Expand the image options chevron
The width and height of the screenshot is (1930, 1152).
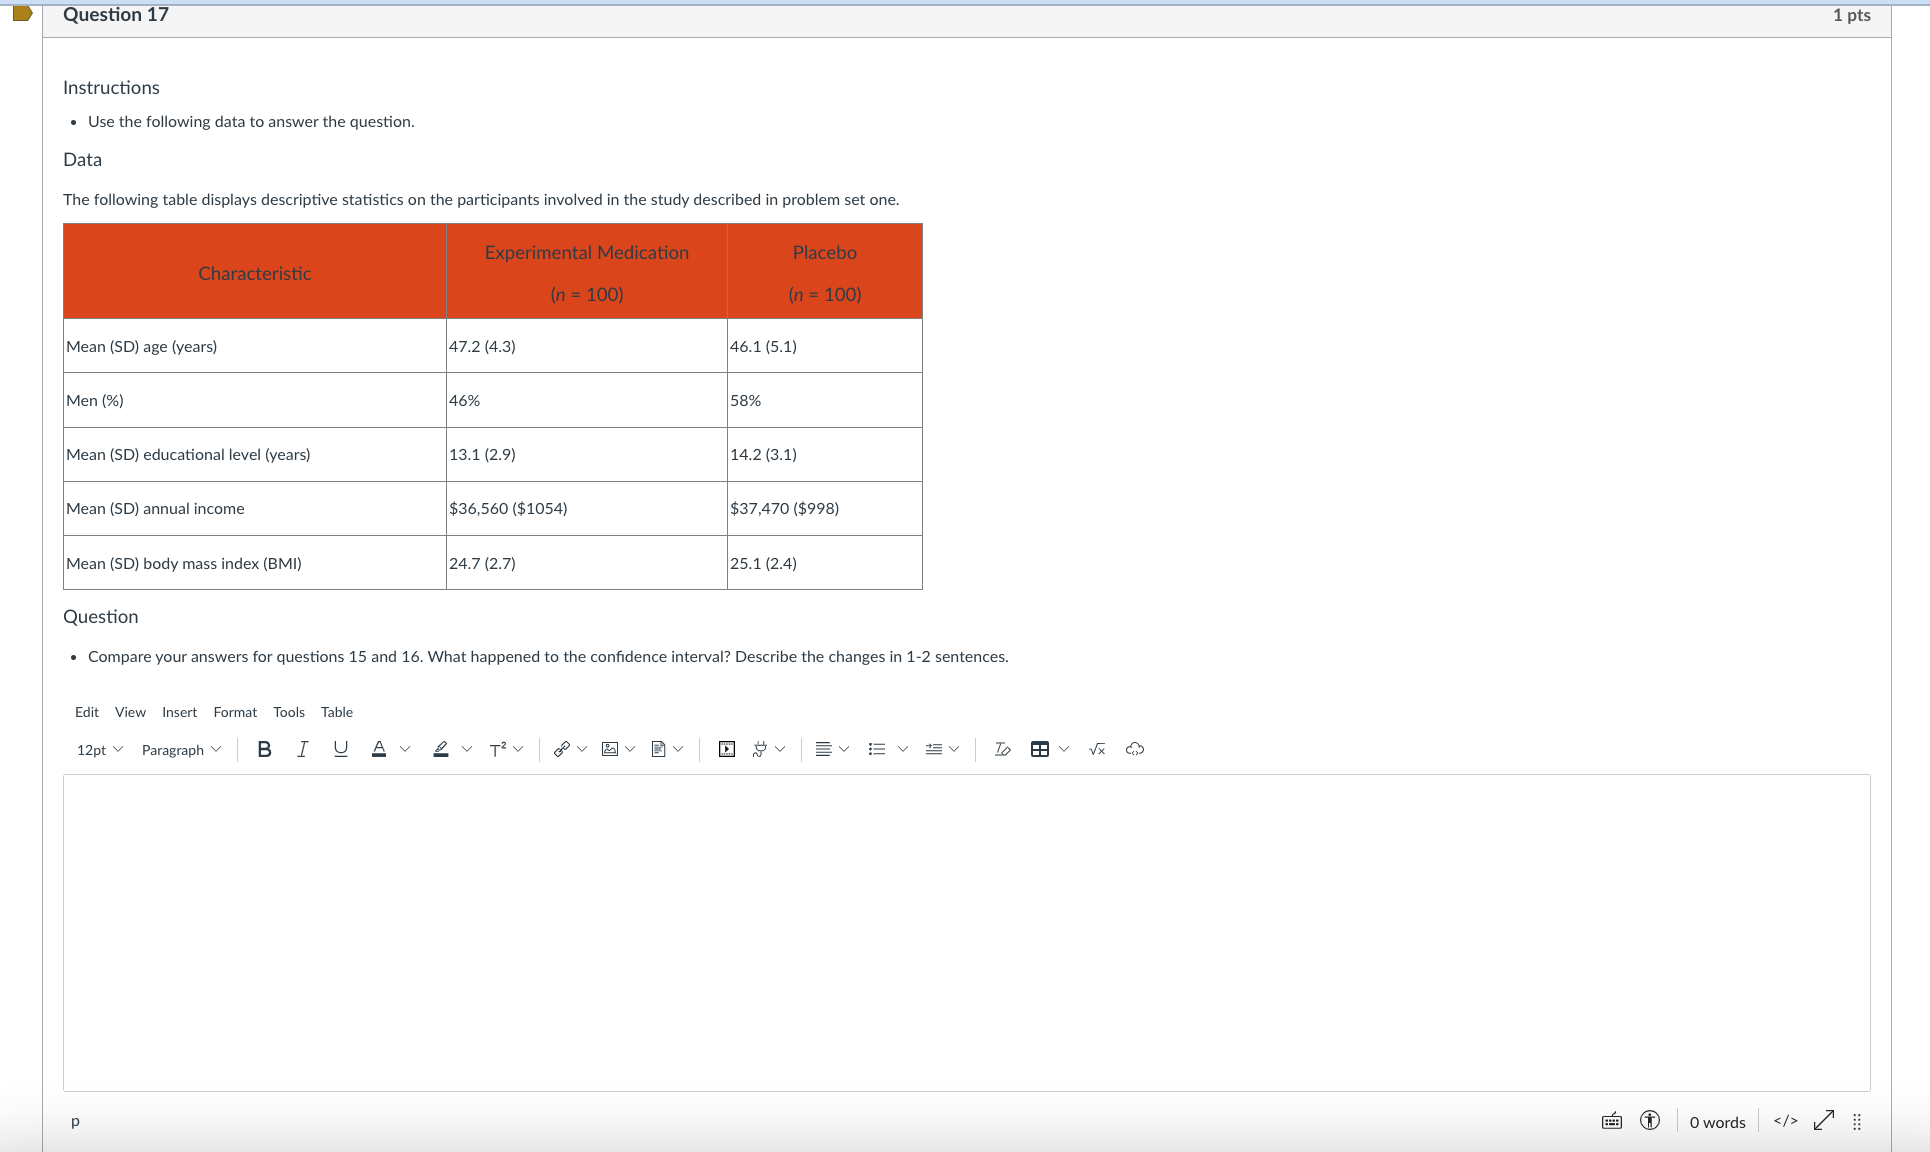click(630, 749)
